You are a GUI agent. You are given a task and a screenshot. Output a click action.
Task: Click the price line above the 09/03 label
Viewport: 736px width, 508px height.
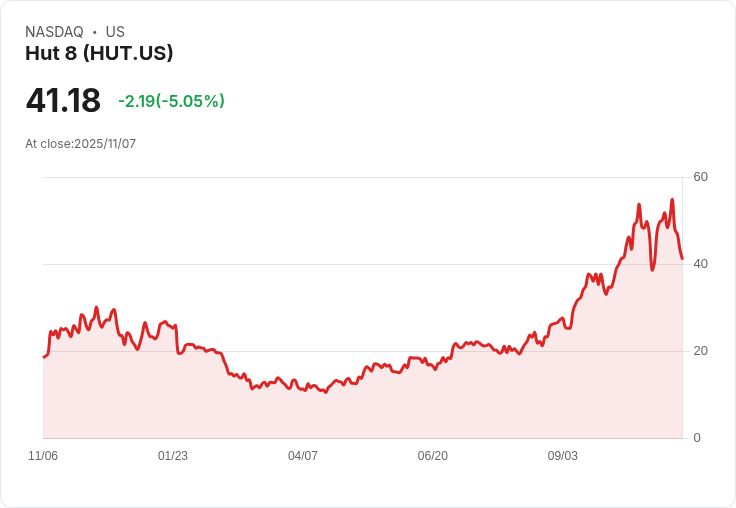pos(563,319)
